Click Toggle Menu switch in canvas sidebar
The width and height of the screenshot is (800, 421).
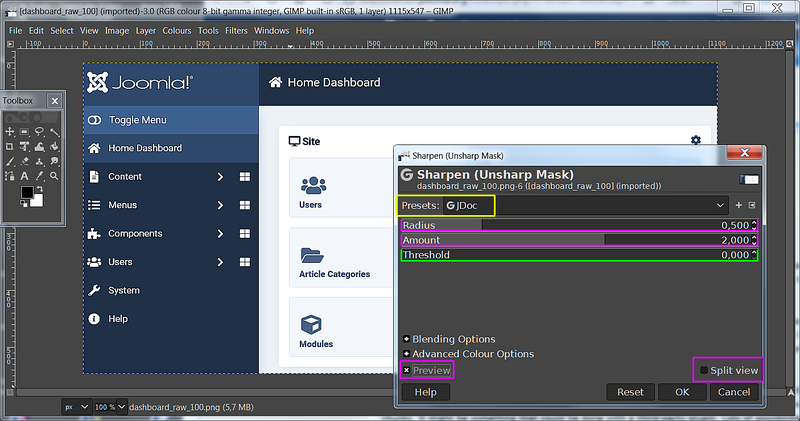[94, 120]
